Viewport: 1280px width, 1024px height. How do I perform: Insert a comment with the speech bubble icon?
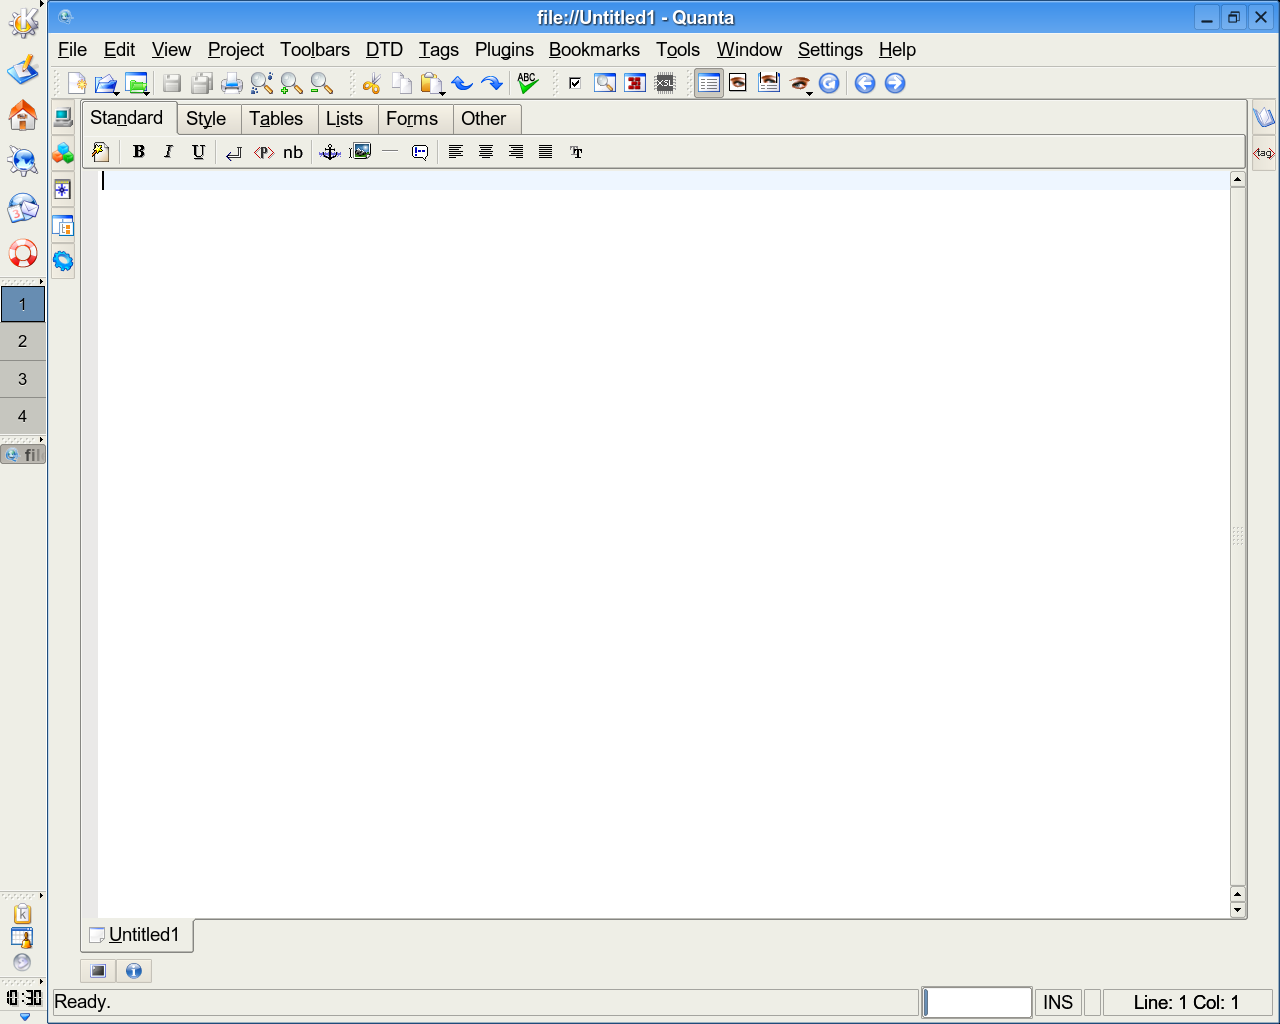[420, 152]
